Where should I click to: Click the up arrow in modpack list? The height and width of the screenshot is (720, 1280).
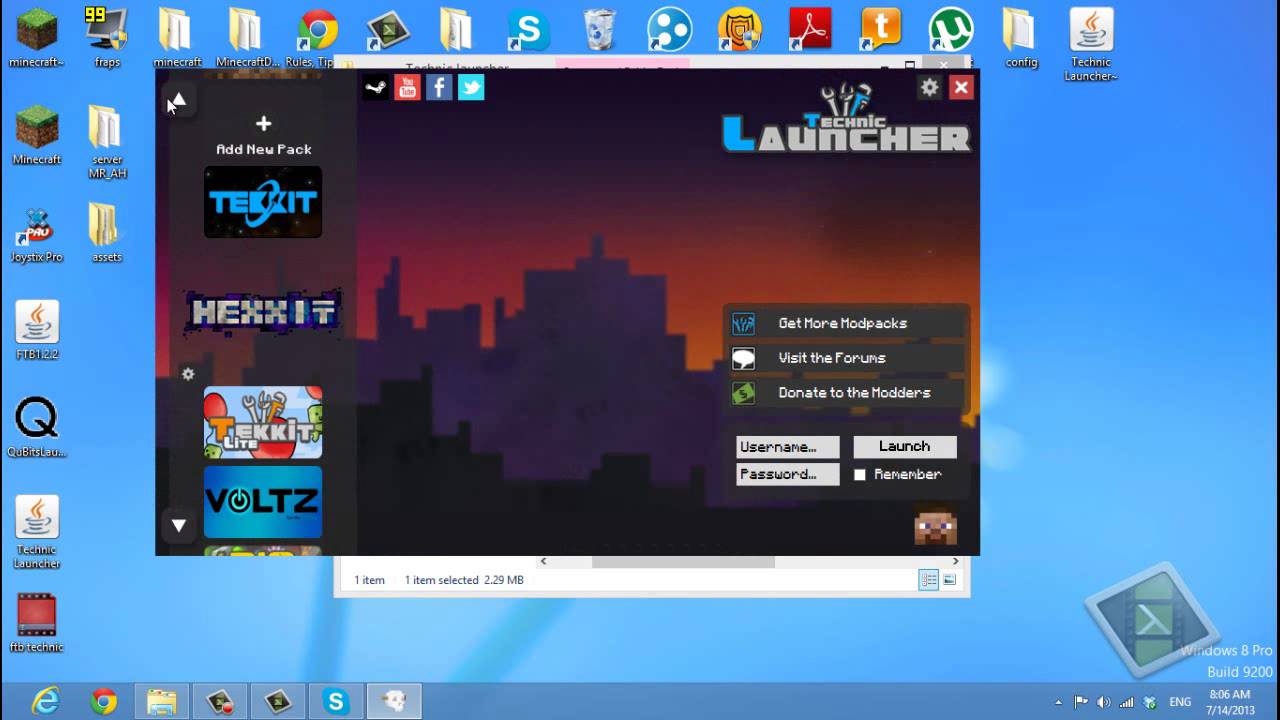(x=178, y=100)
